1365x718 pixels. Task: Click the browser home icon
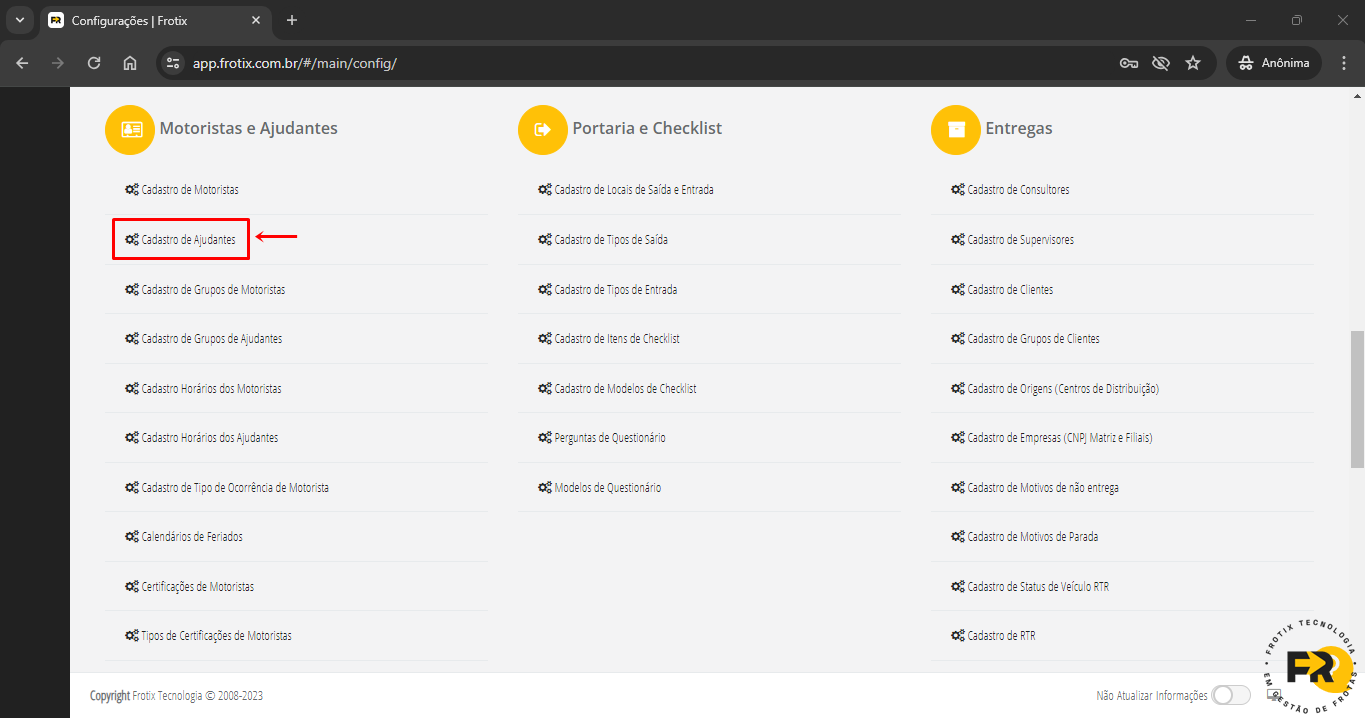[x=130, y=63]
